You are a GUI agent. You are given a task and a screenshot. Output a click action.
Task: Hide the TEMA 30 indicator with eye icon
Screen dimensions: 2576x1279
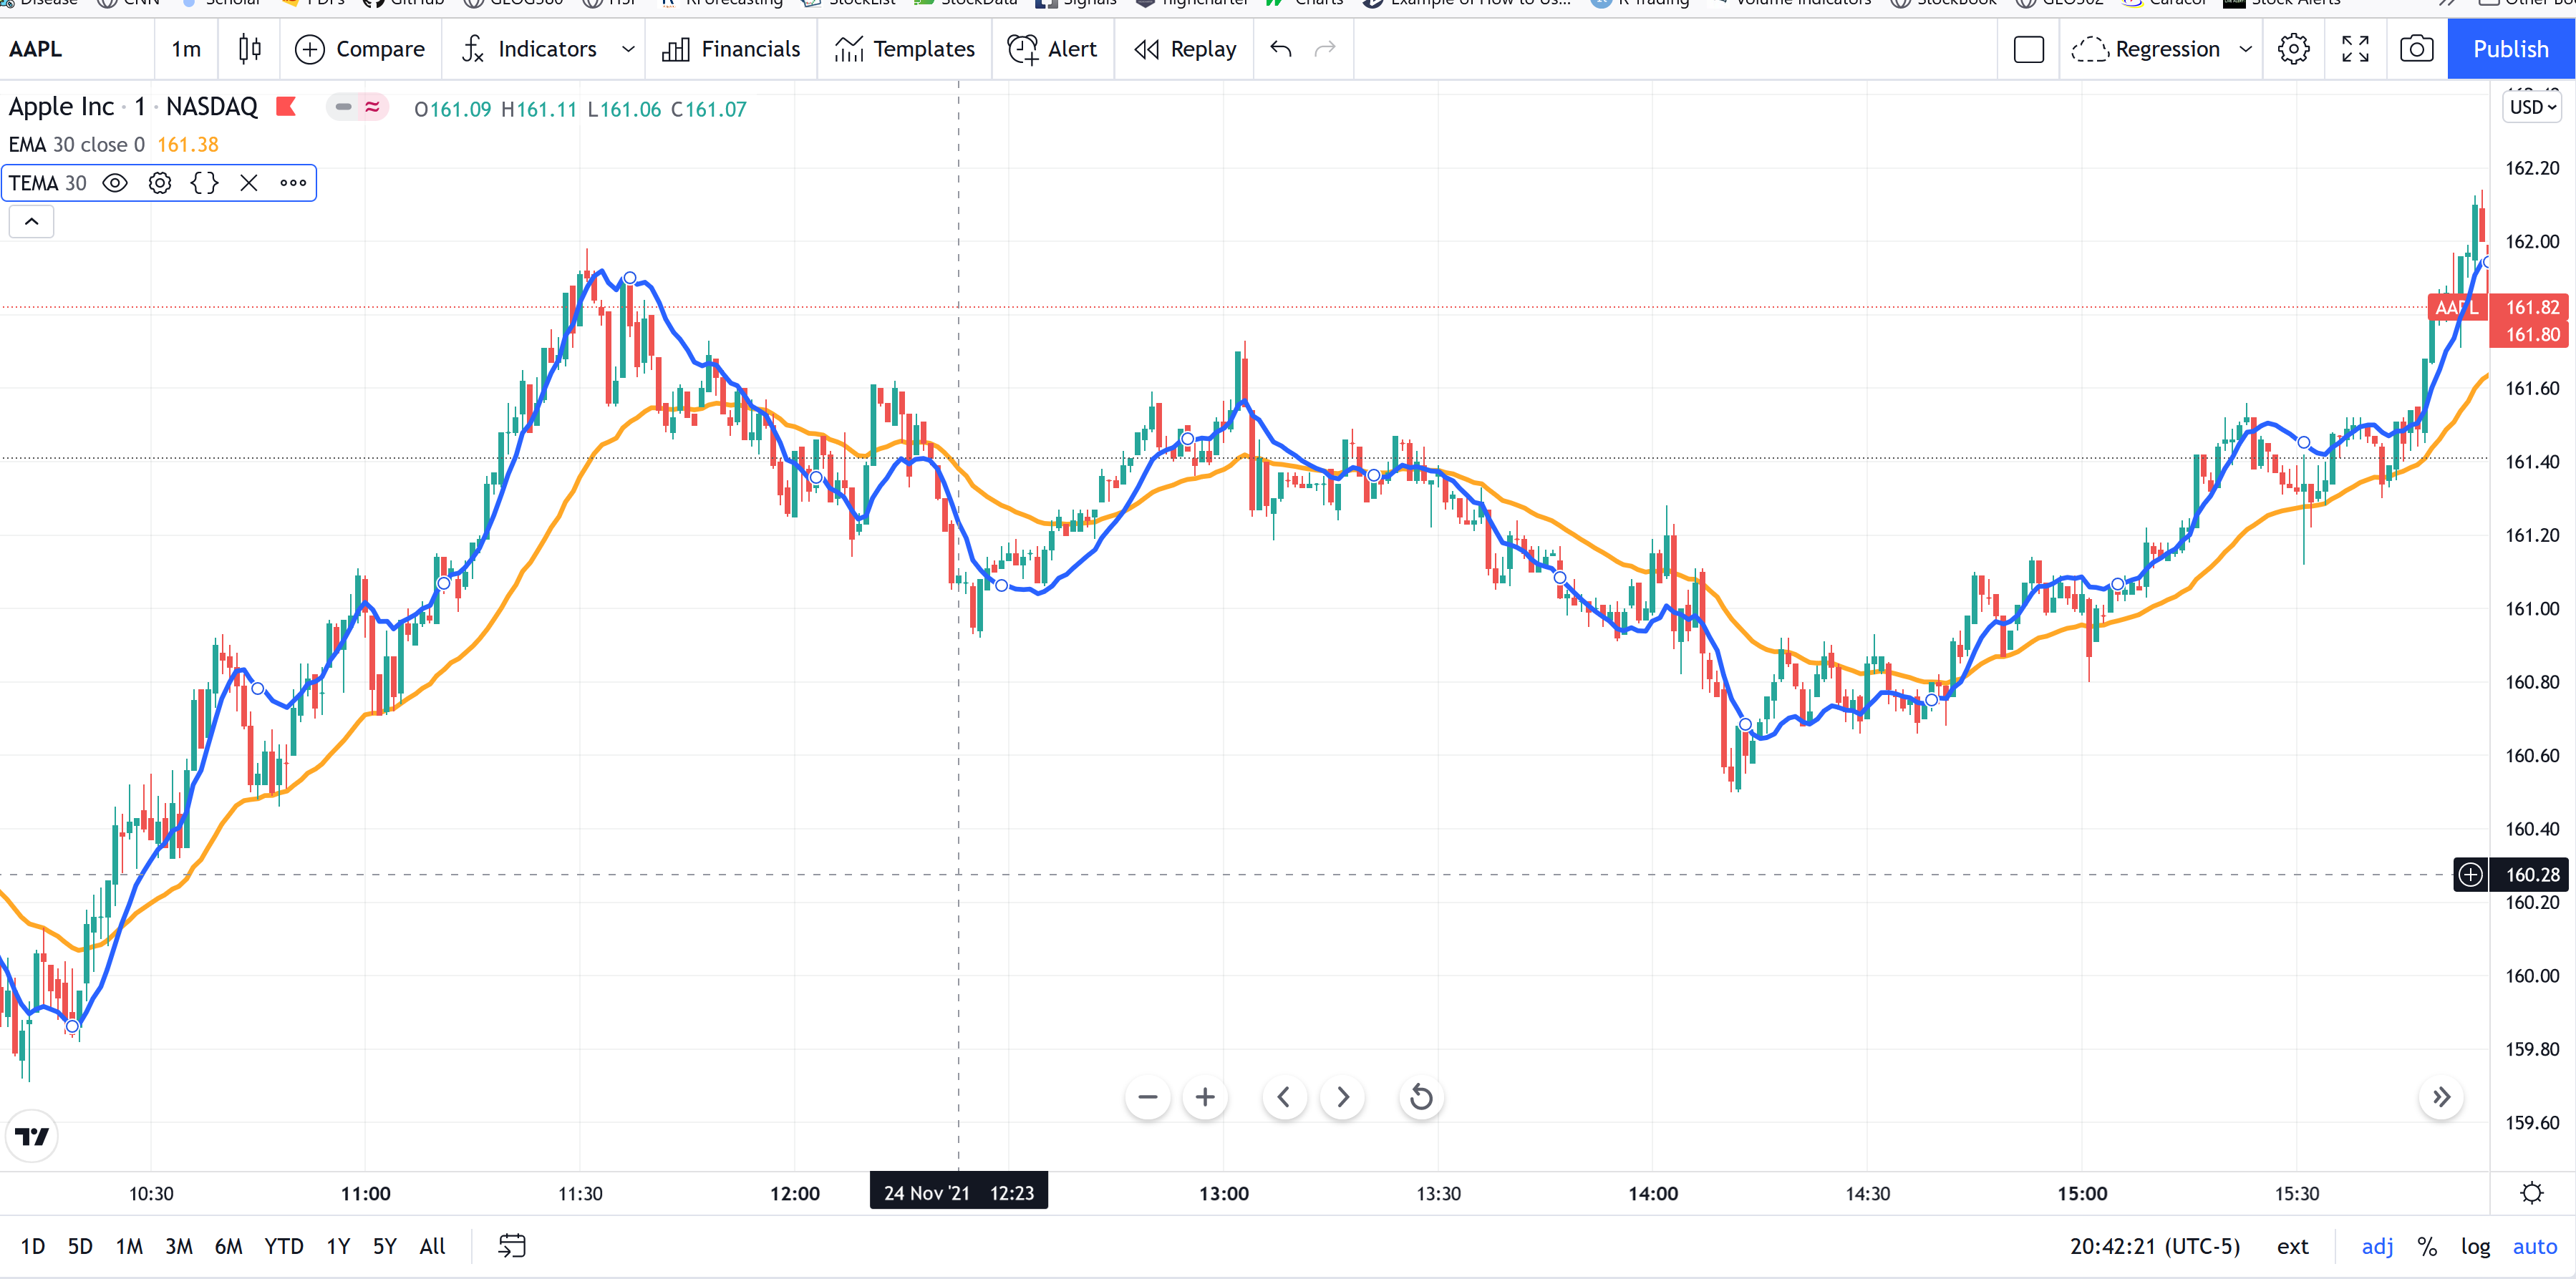[115, 183]
